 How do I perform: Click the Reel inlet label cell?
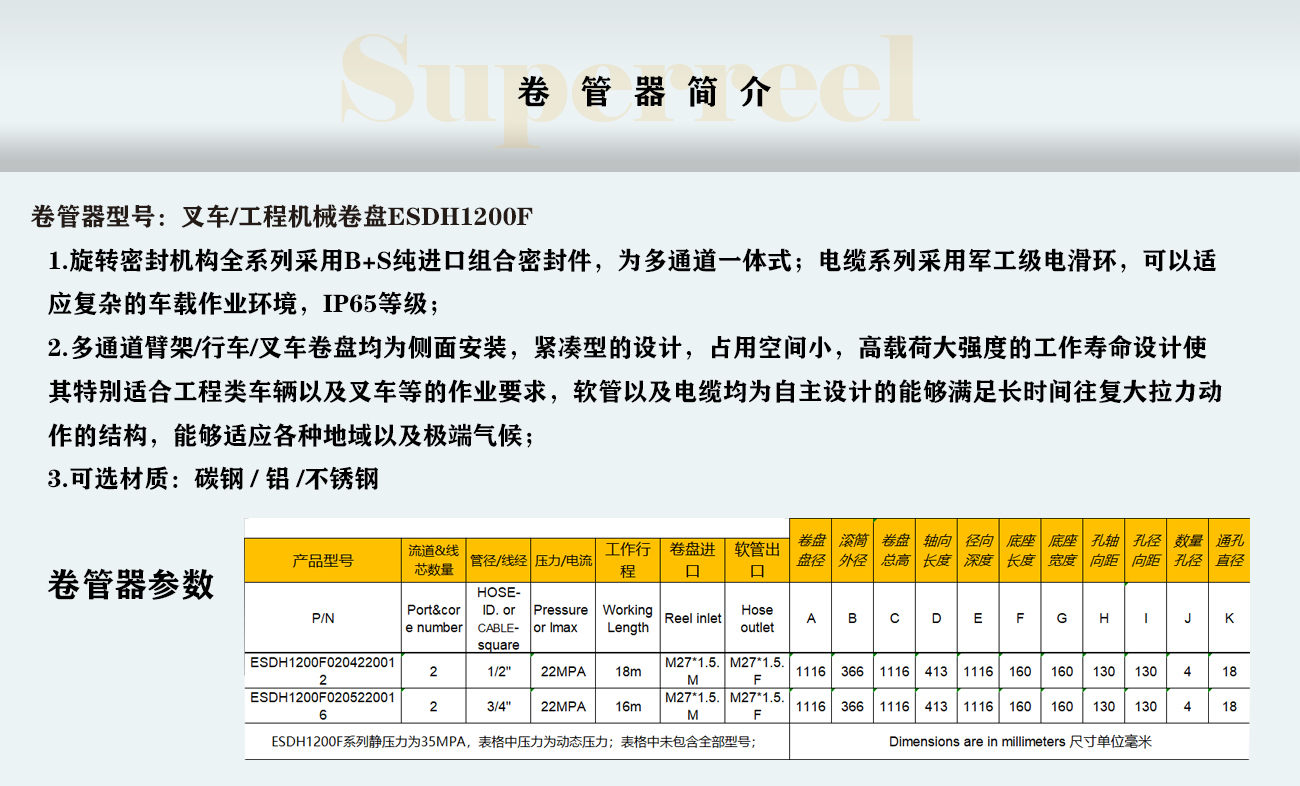(693, 618)
